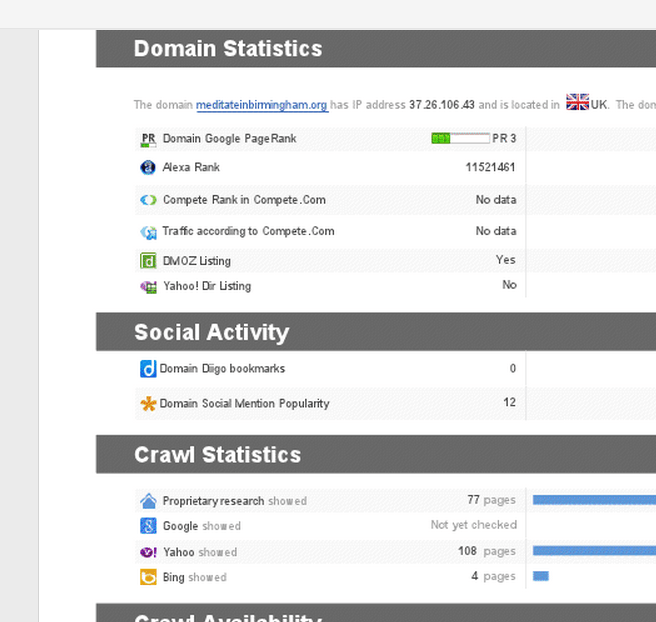This screenshot has width=656, height=622.
Task: Click the Traffic according to Compete.Com icon
Action: [x=148, y=232]
